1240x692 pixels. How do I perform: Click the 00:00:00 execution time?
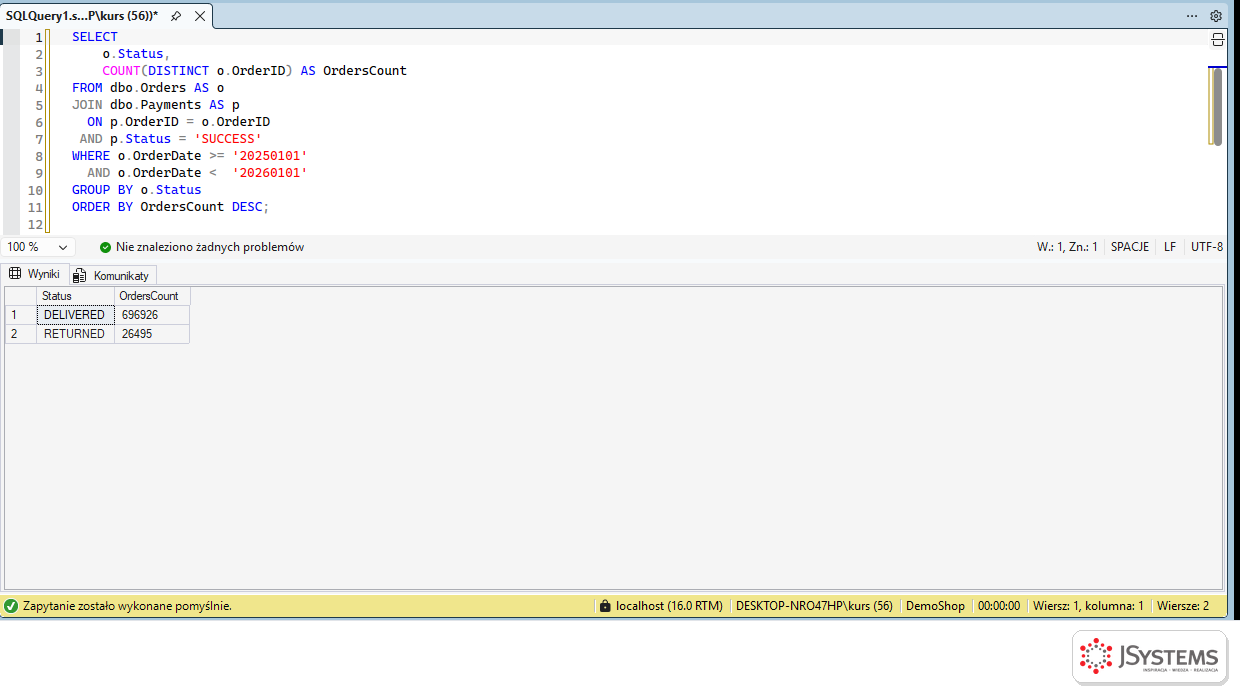tap(999, 606)
